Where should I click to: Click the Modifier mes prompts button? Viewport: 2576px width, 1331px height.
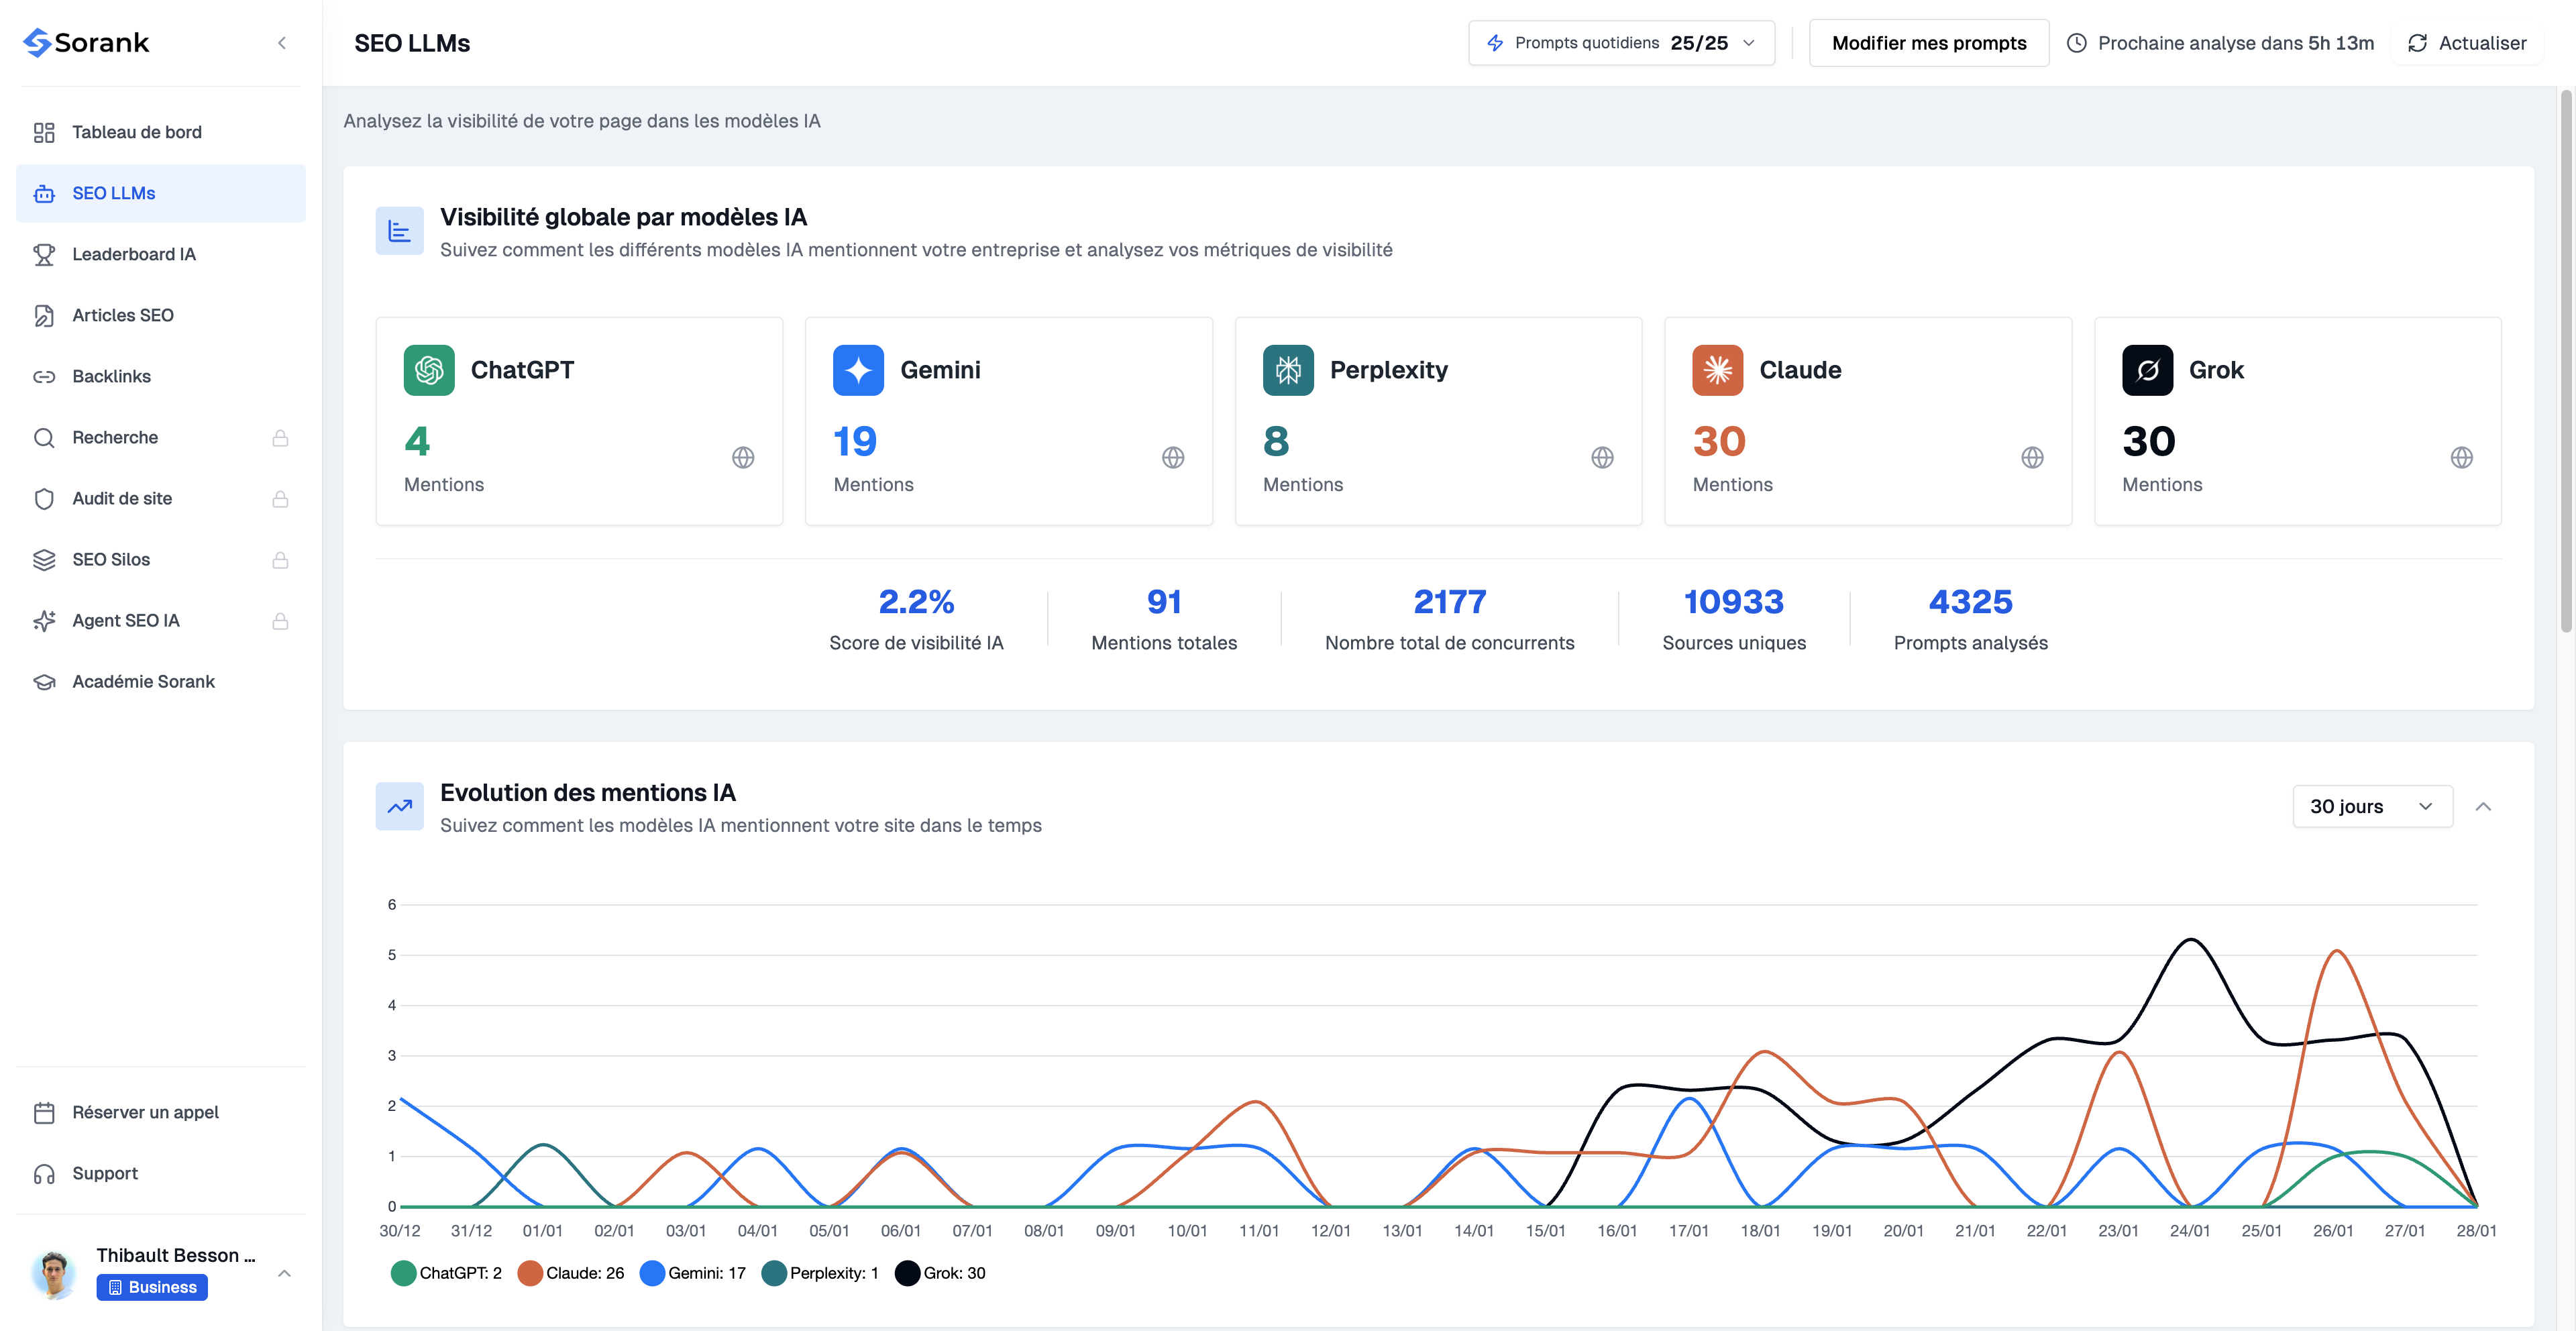click(x=1928, y=43)
